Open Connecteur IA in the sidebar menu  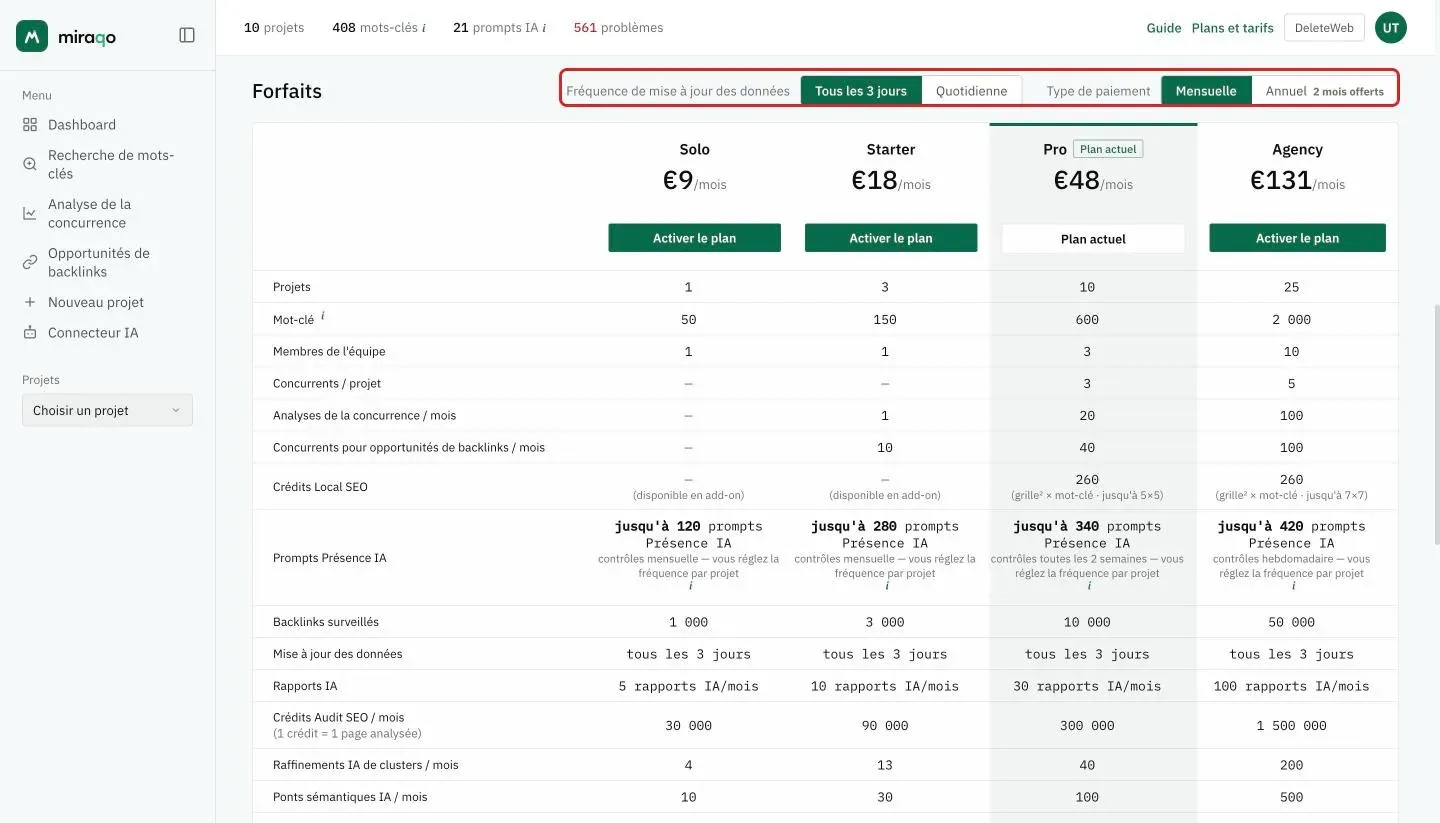tap(92, 332)
